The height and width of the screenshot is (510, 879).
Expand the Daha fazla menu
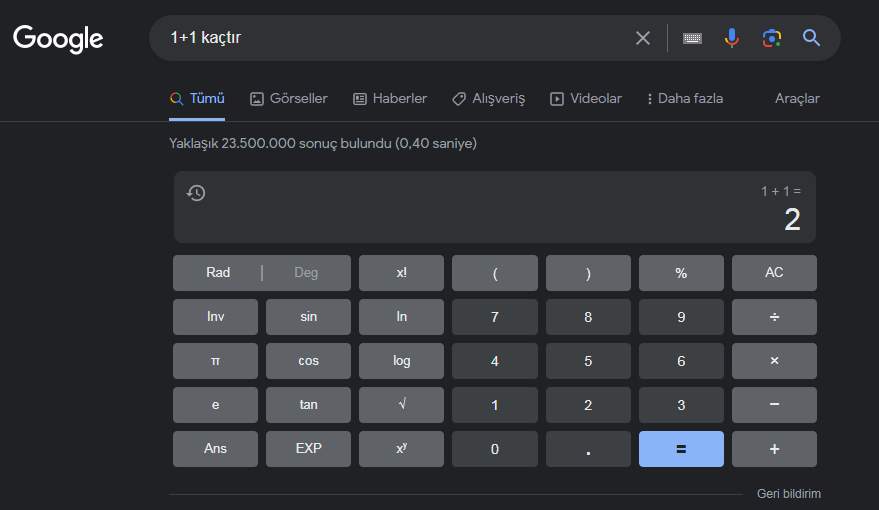click(x=685, y=99)
